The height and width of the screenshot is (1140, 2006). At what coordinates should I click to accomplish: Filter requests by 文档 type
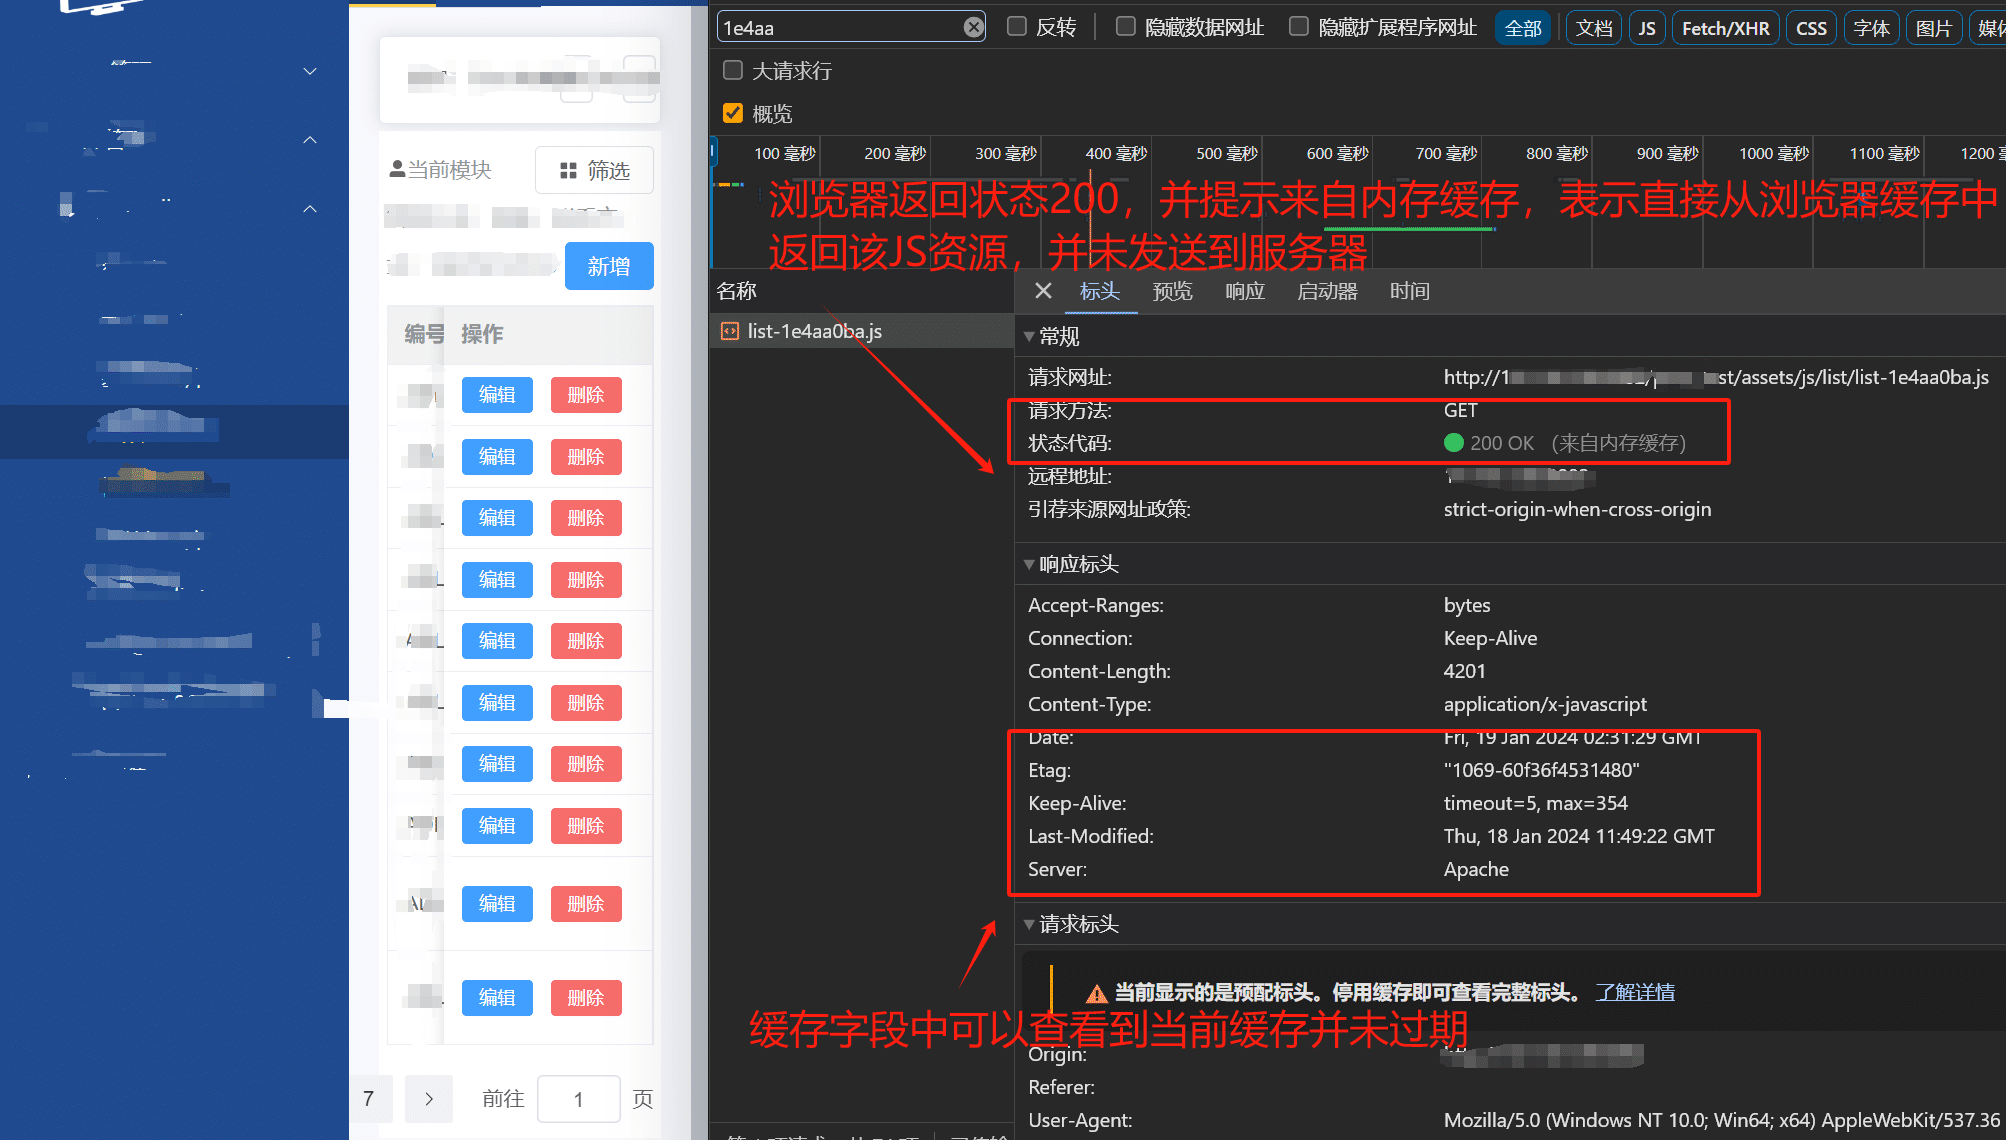click(x=1594, y=28)
